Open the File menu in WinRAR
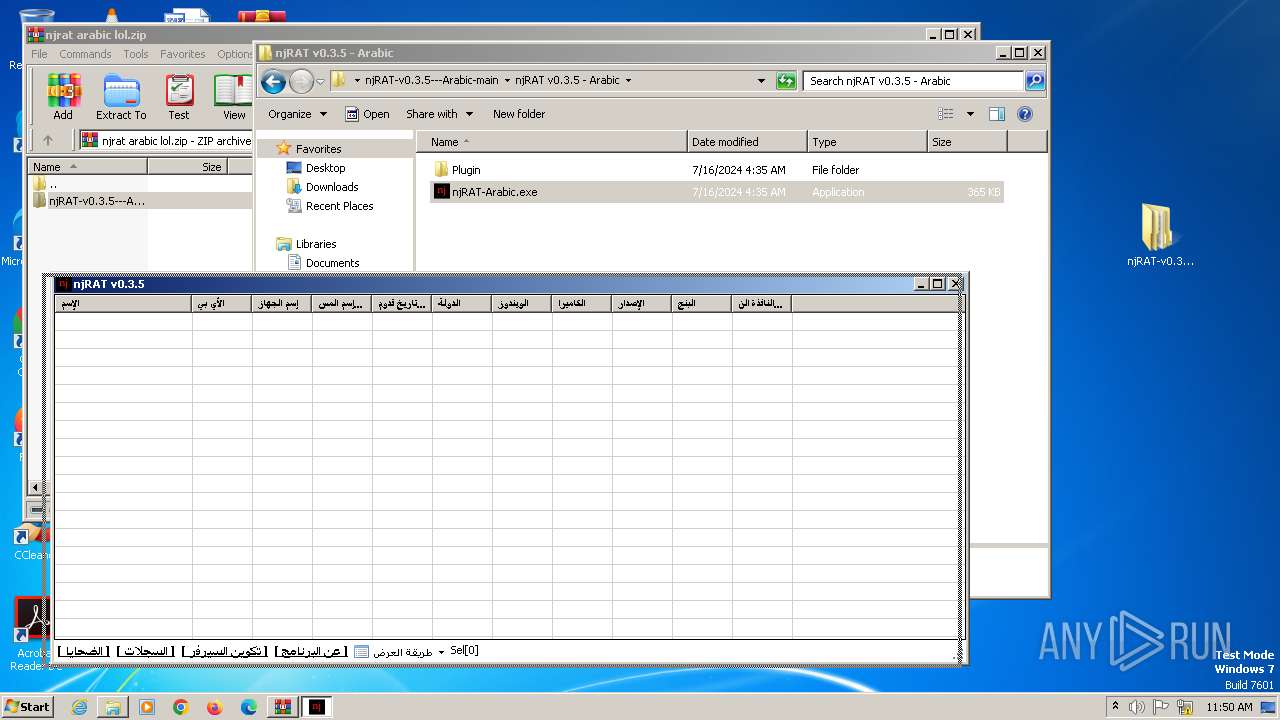This screenshot has width=1280, height=720. pyautogui.click(x=39, y=54)
